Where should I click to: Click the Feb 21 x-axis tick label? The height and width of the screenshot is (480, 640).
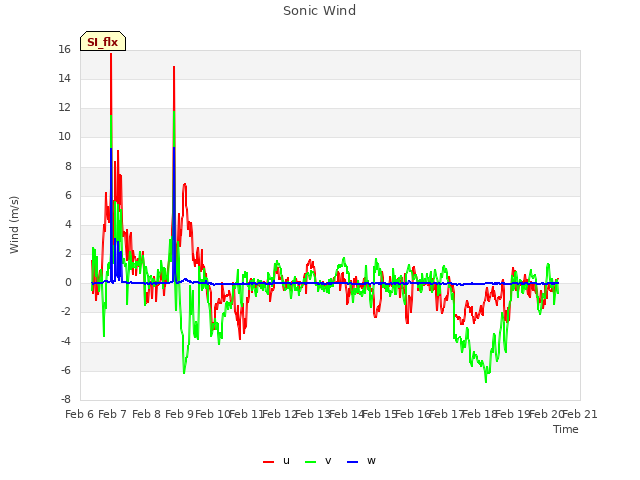click(580, 414)
